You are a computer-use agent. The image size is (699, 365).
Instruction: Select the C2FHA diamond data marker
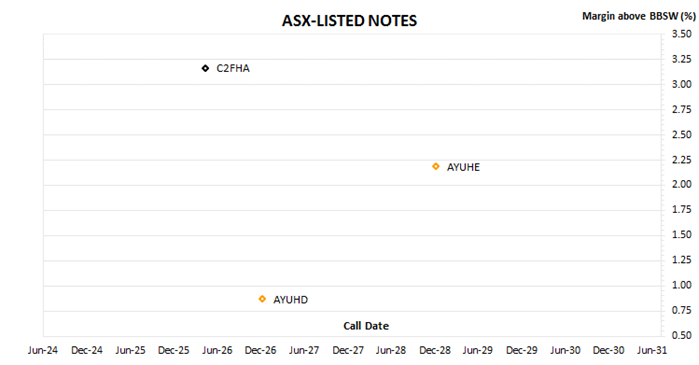pos(205,68)
